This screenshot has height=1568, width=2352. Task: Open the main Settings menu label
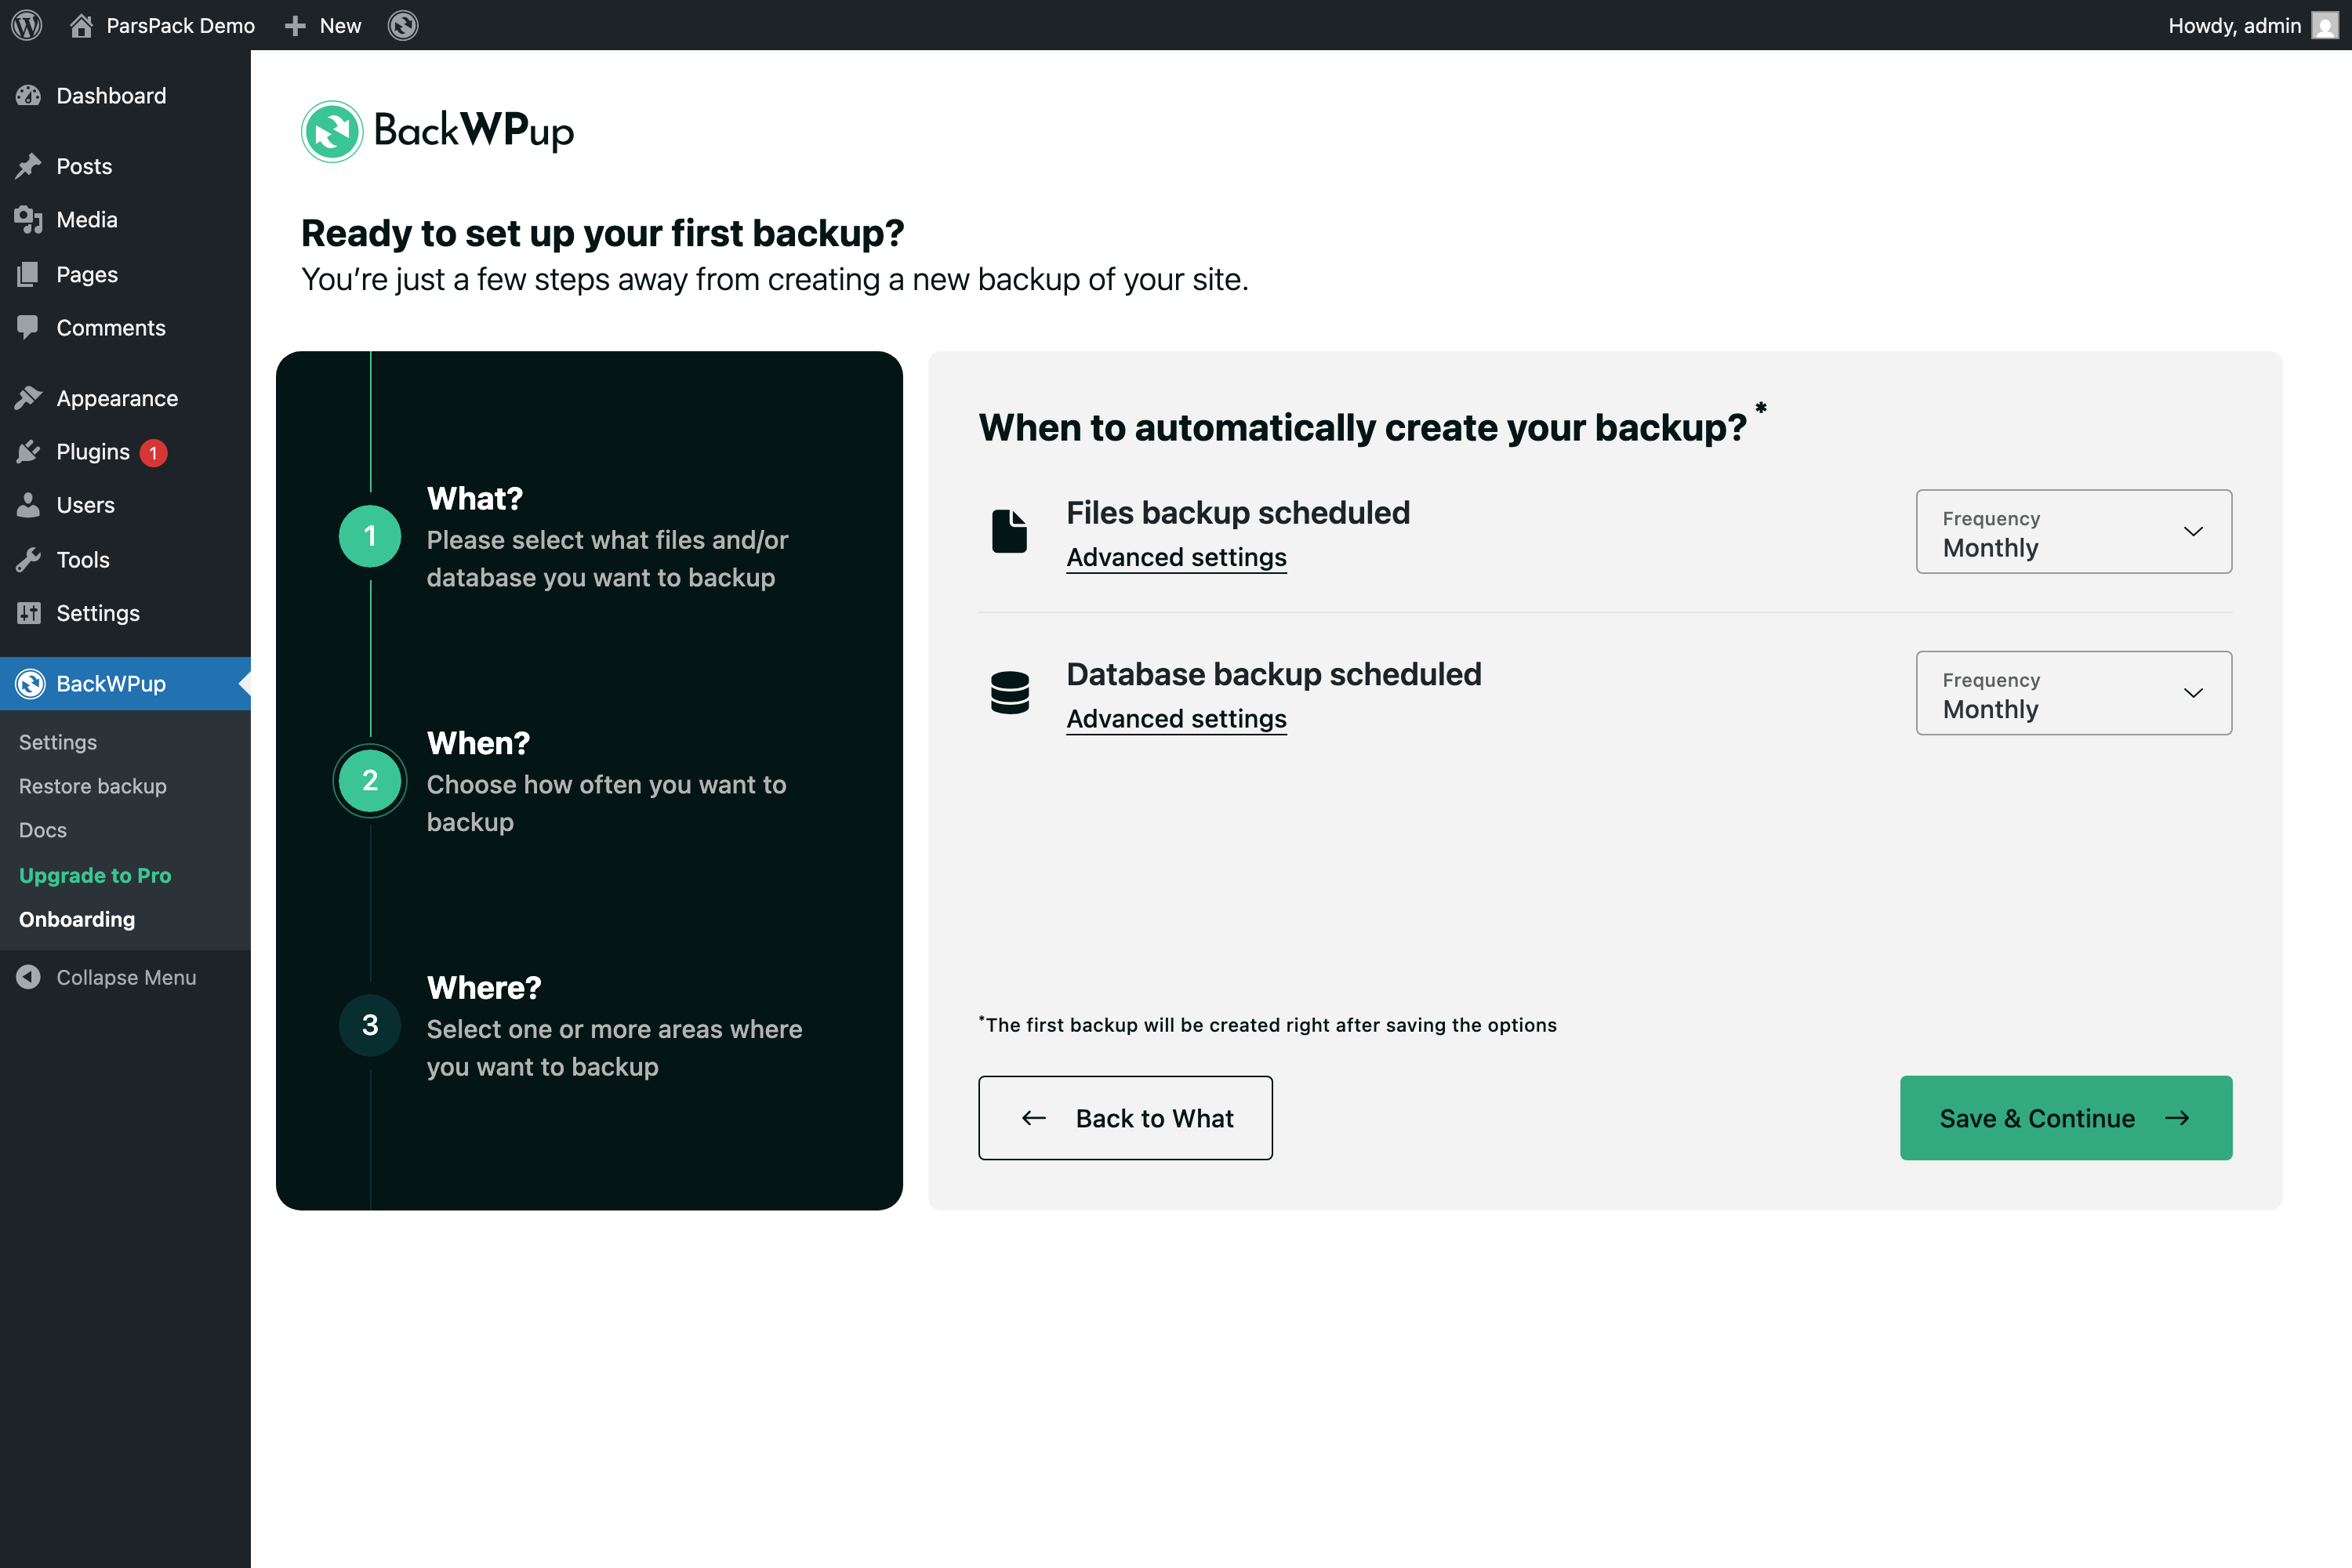(98, 613)
